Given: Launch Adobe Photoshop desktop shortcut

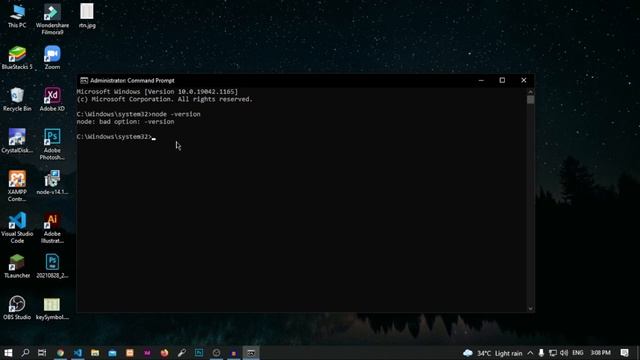Looking at the screenshot, I should [x=52, y=144].
